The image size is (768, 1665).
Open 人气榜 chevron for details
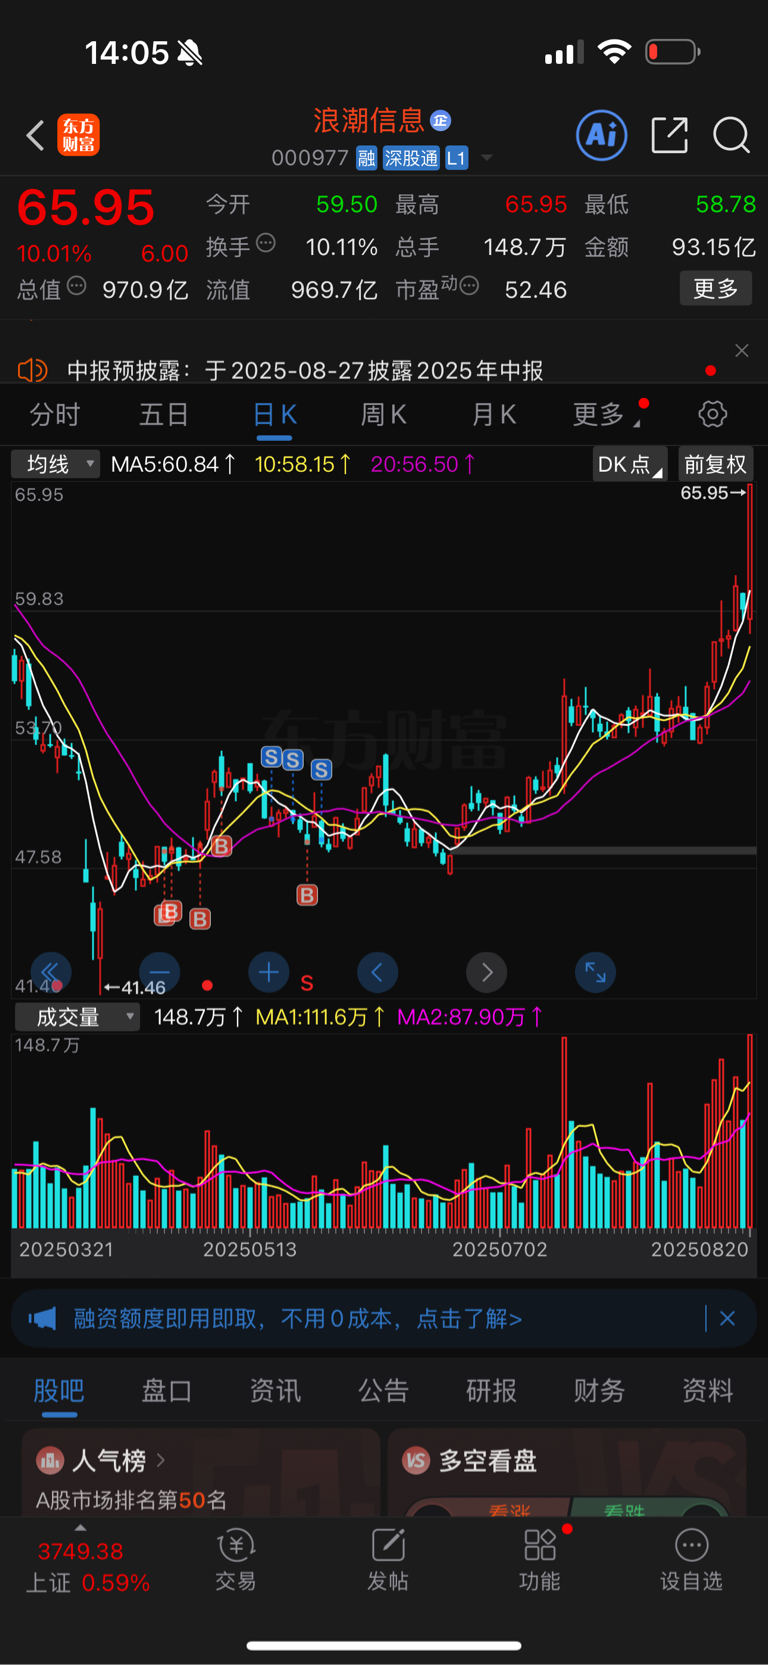coord(161,1461)
